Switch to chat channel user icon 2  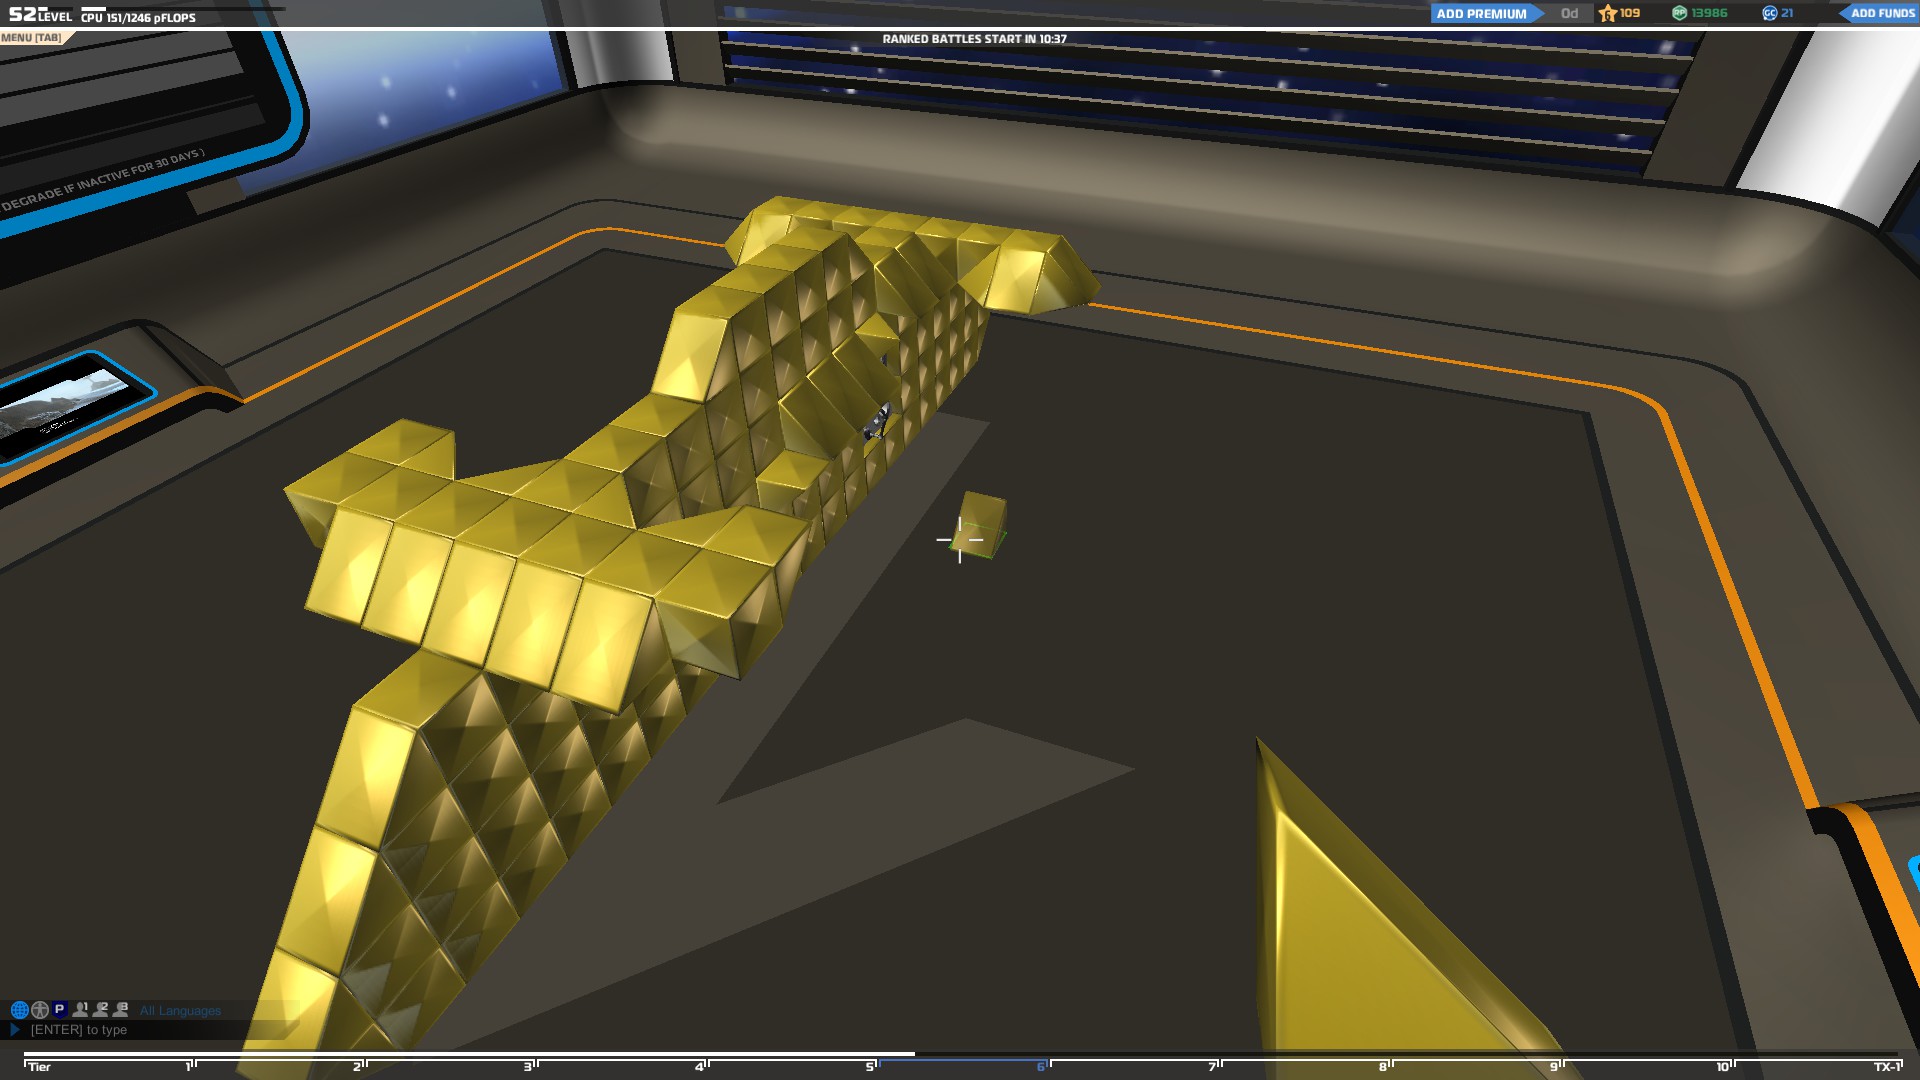coord(100,1010)
